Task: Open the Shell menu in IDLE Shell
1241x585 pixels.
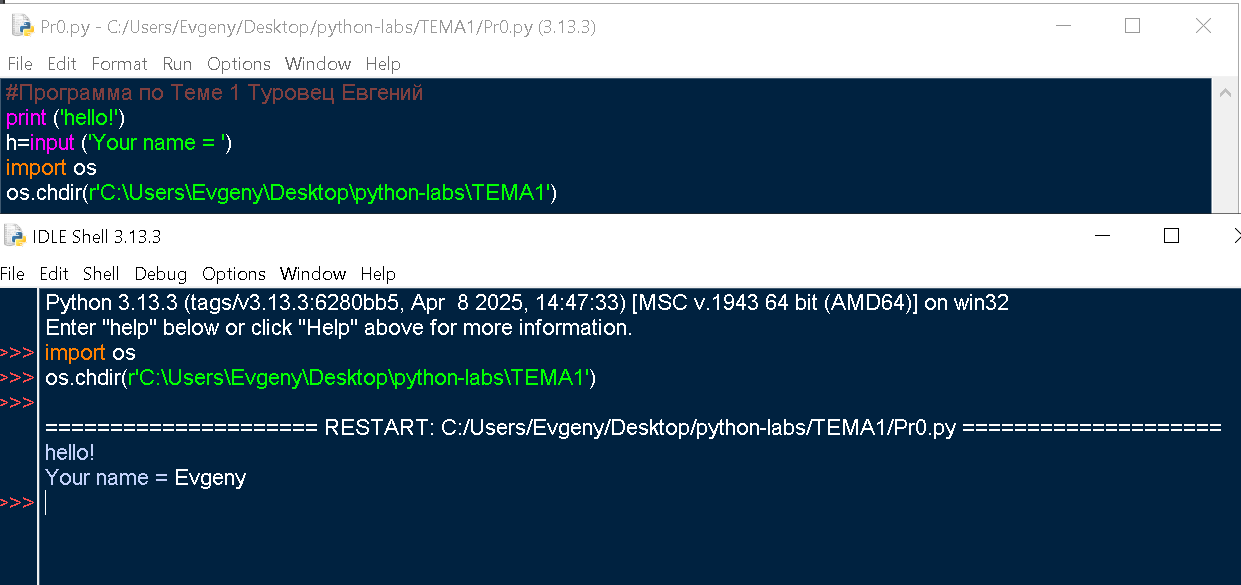Action: pyautogui.click(x=101, y=274)
